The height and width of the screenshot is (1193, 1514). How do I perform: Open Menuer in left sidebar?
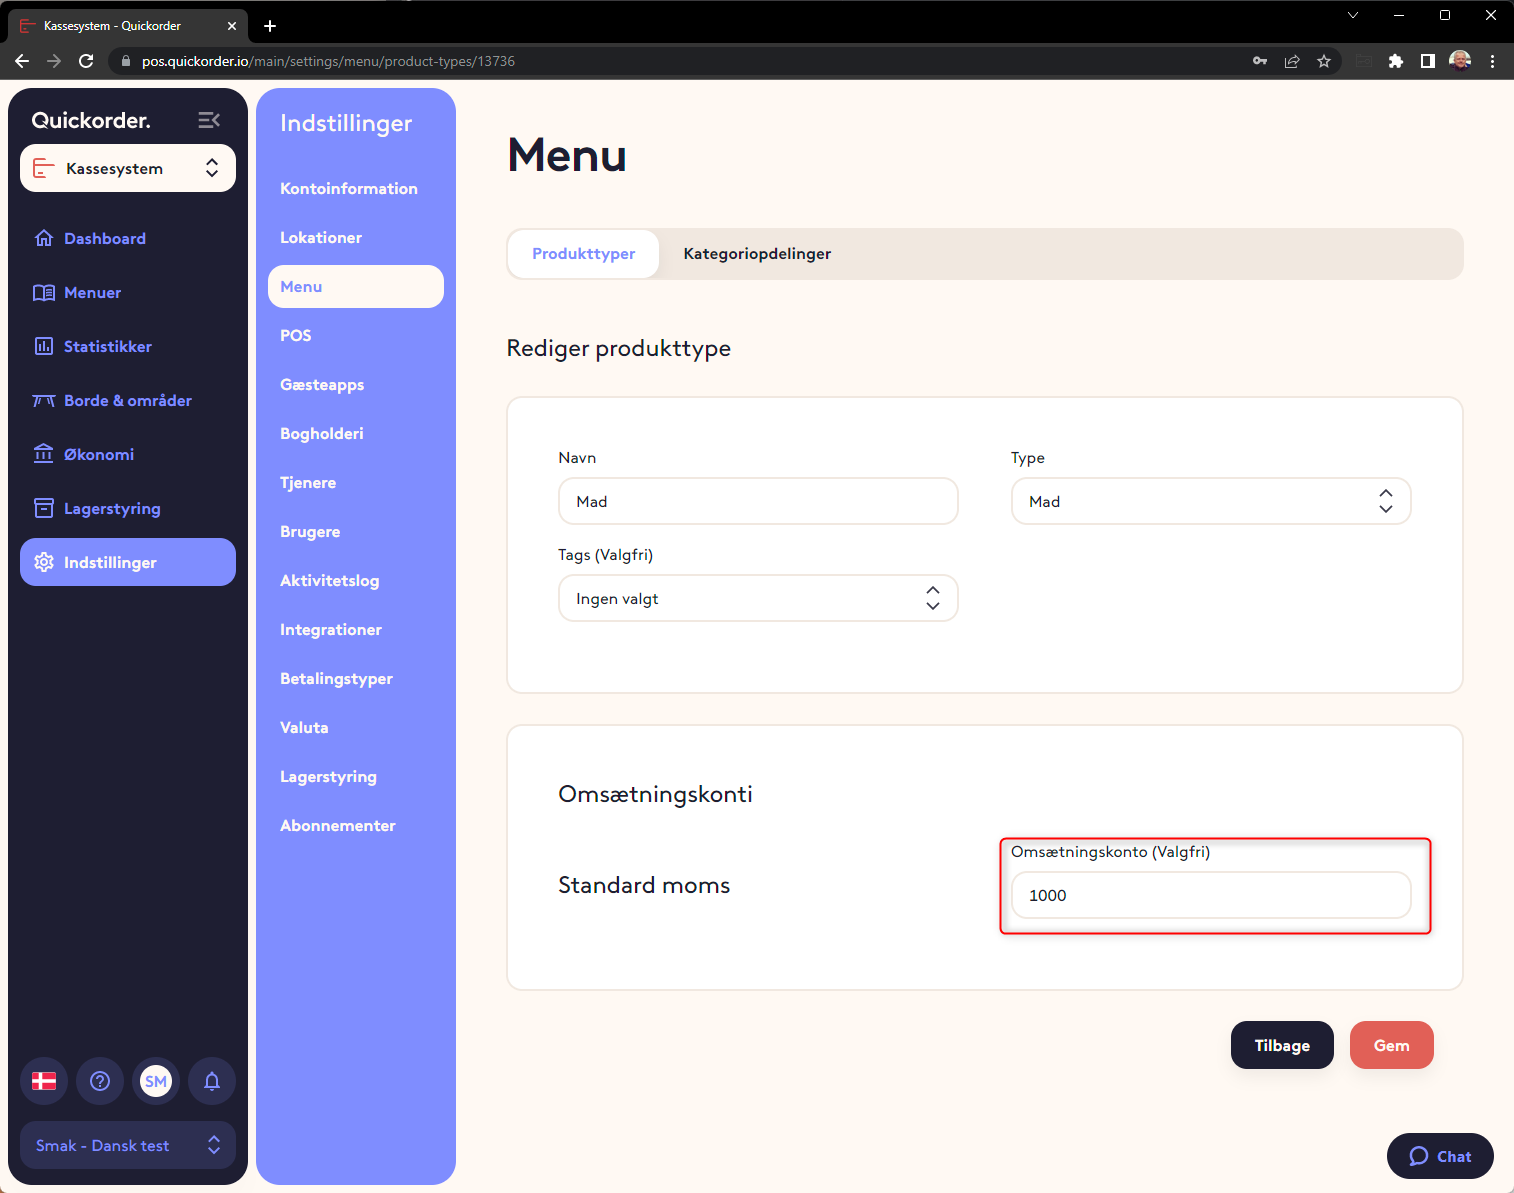tap(128, 292)
